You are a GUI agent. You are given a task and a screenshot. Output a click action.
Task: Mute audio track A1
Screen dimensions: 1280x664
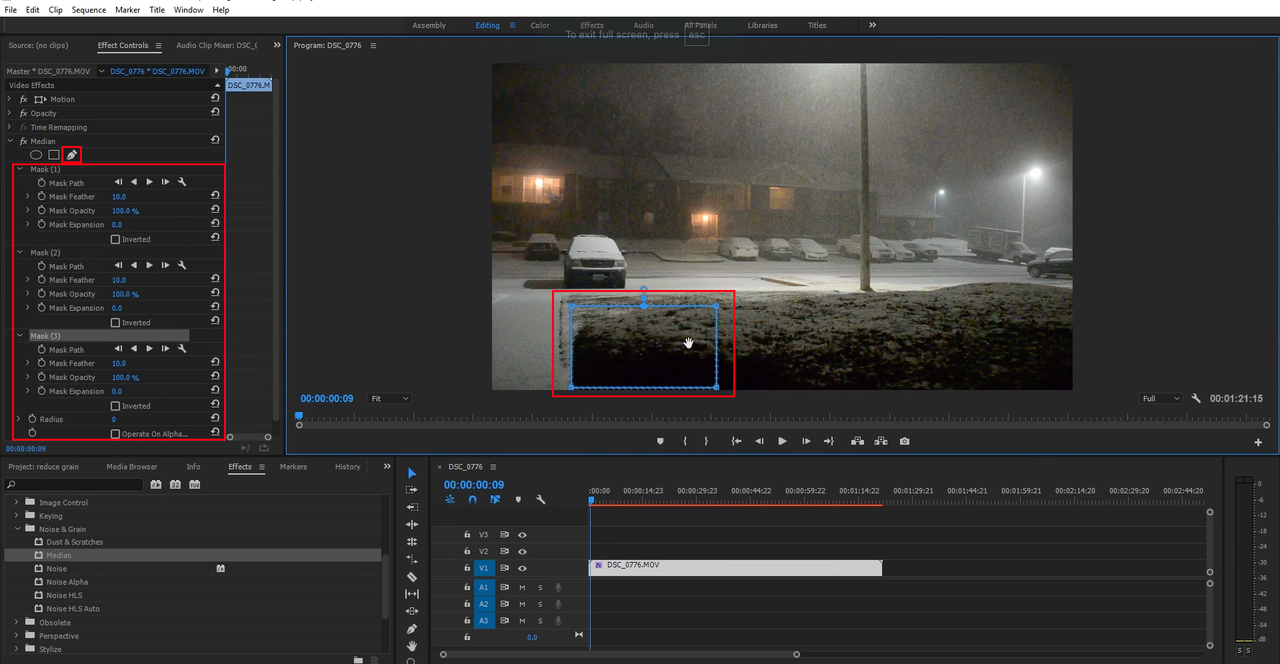522,587
